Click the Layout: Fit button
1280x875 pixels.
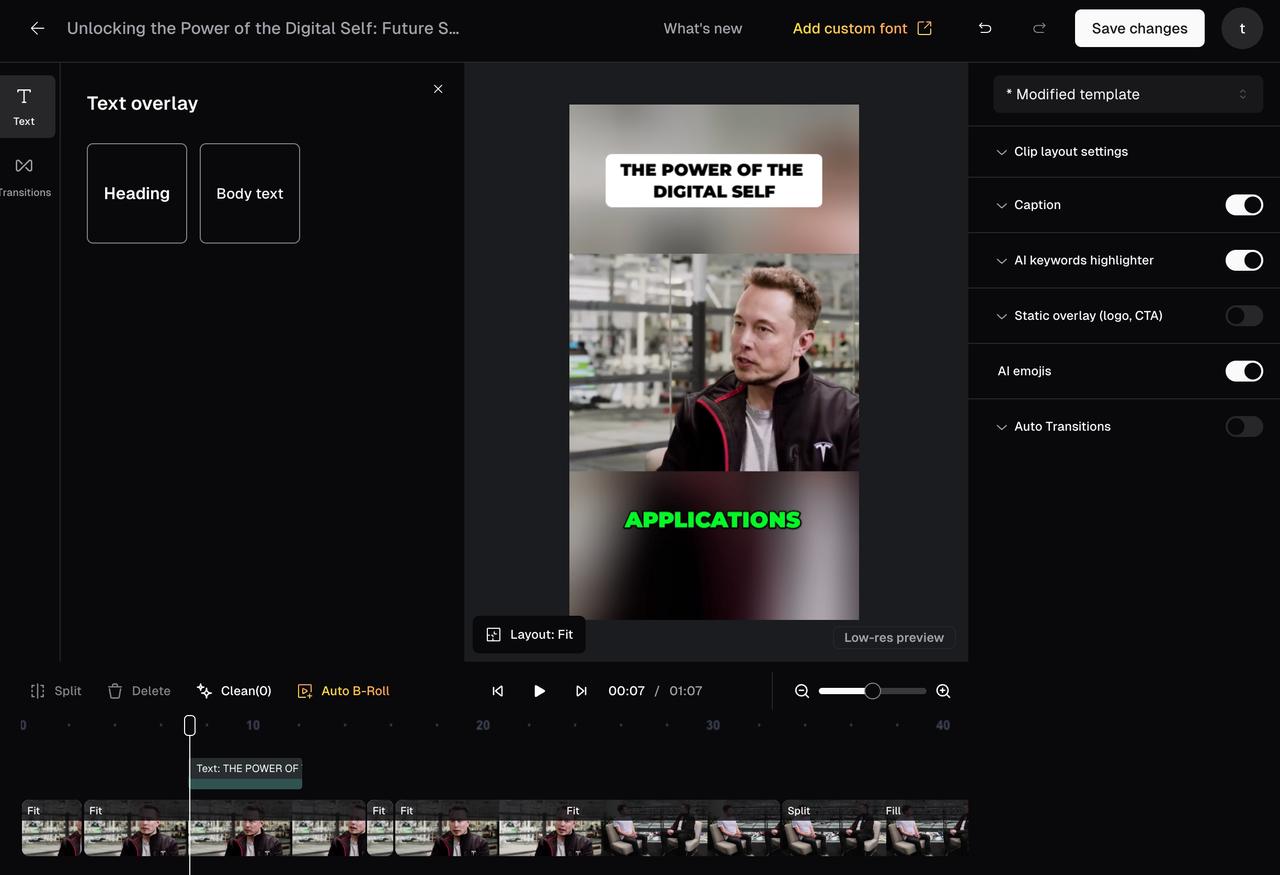tap(529, 635)
